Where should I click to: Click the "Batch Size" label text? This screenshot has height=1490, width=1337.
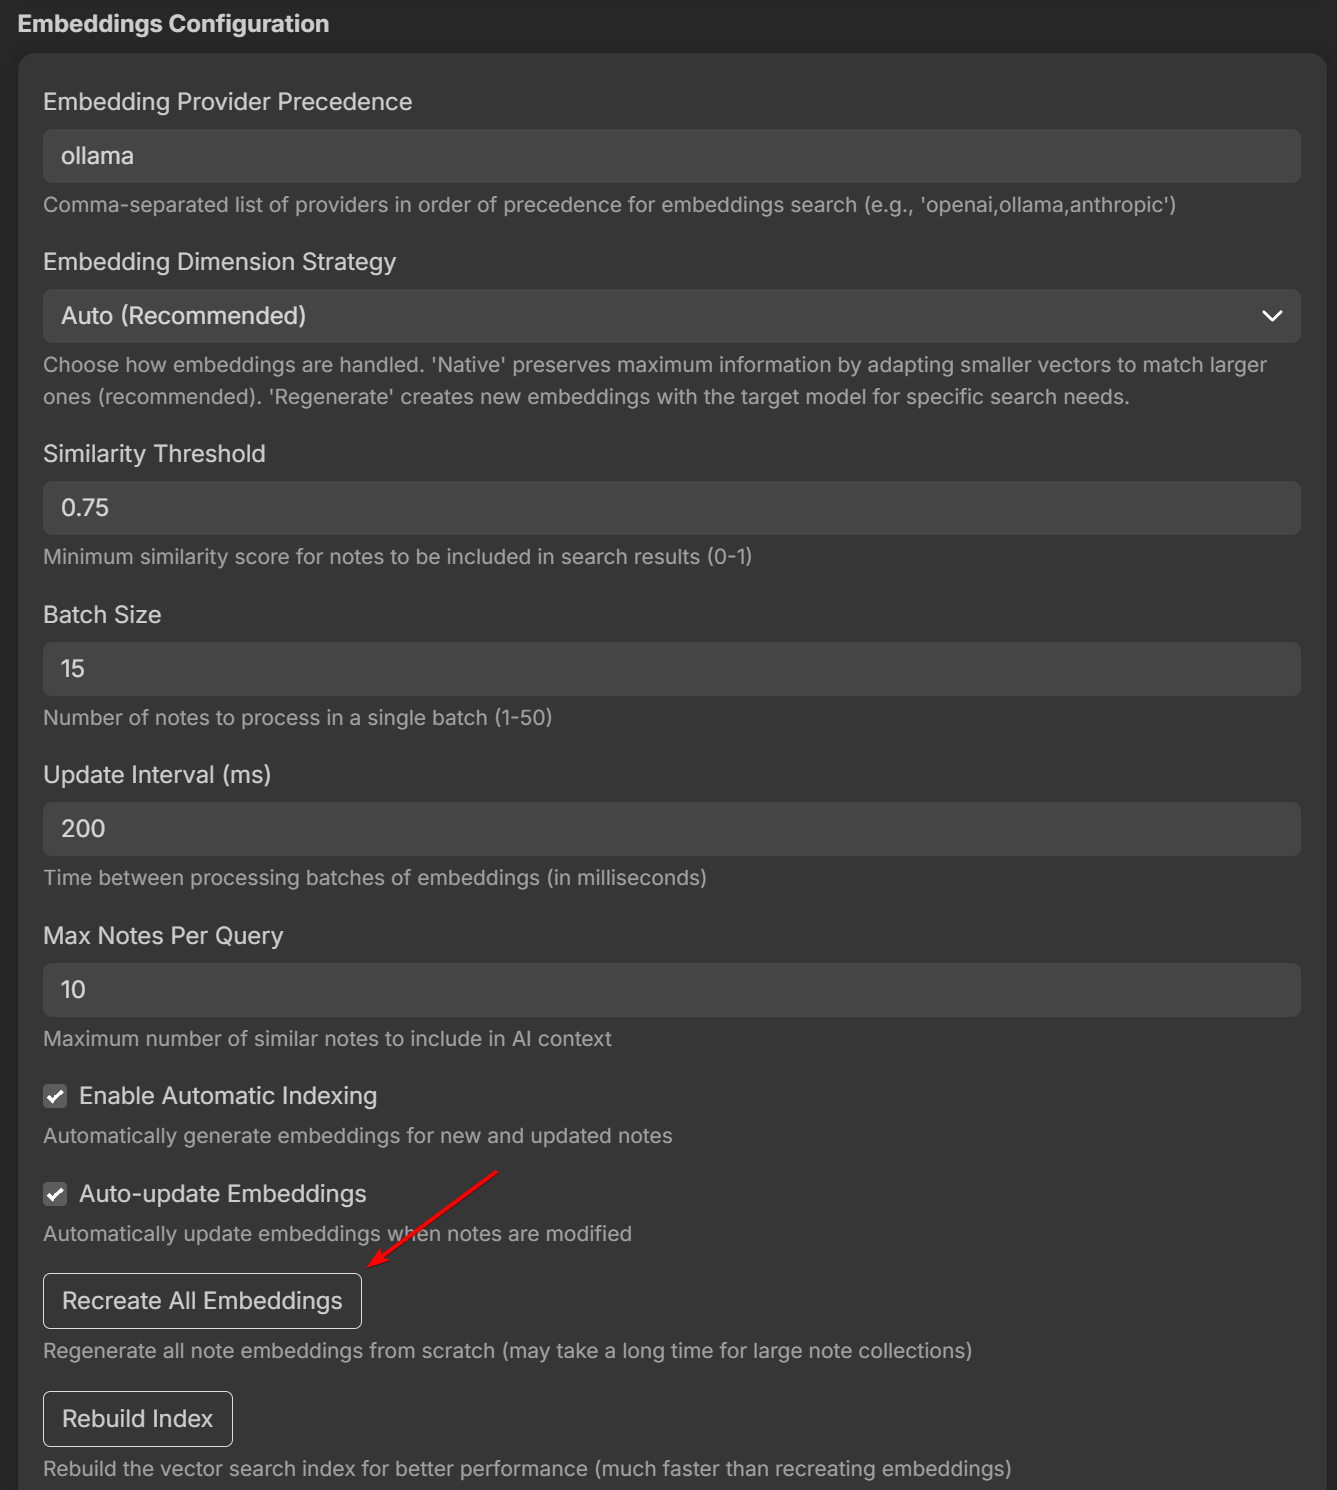click(x=102, y=615)
